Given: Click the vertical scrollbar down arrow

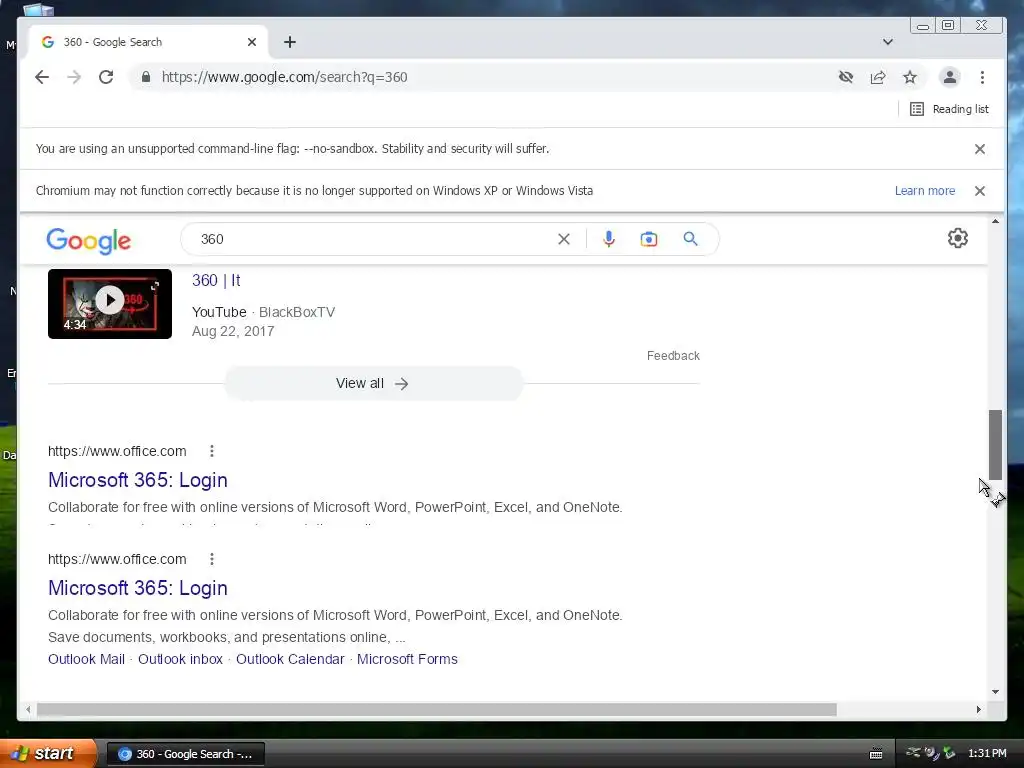Looking at the screenshot, I should point(995,692).
